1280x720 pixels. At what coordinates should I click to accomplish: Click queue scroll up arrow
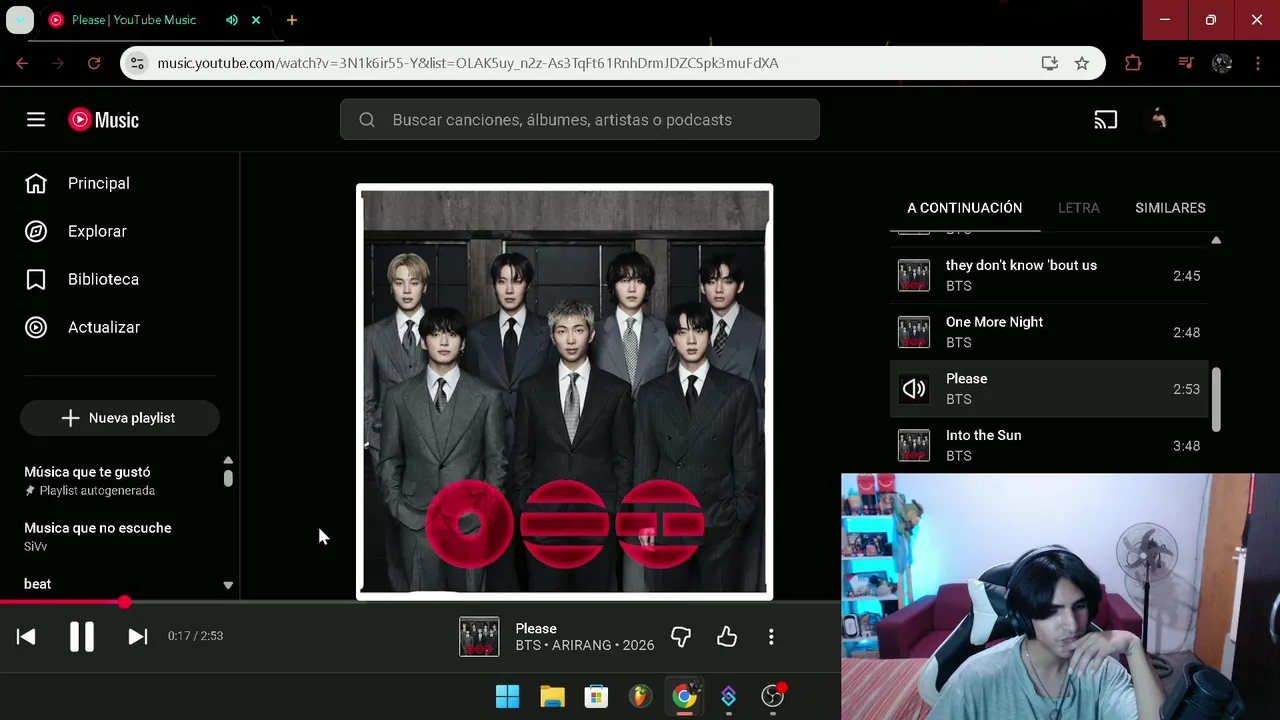(1216, 240)
